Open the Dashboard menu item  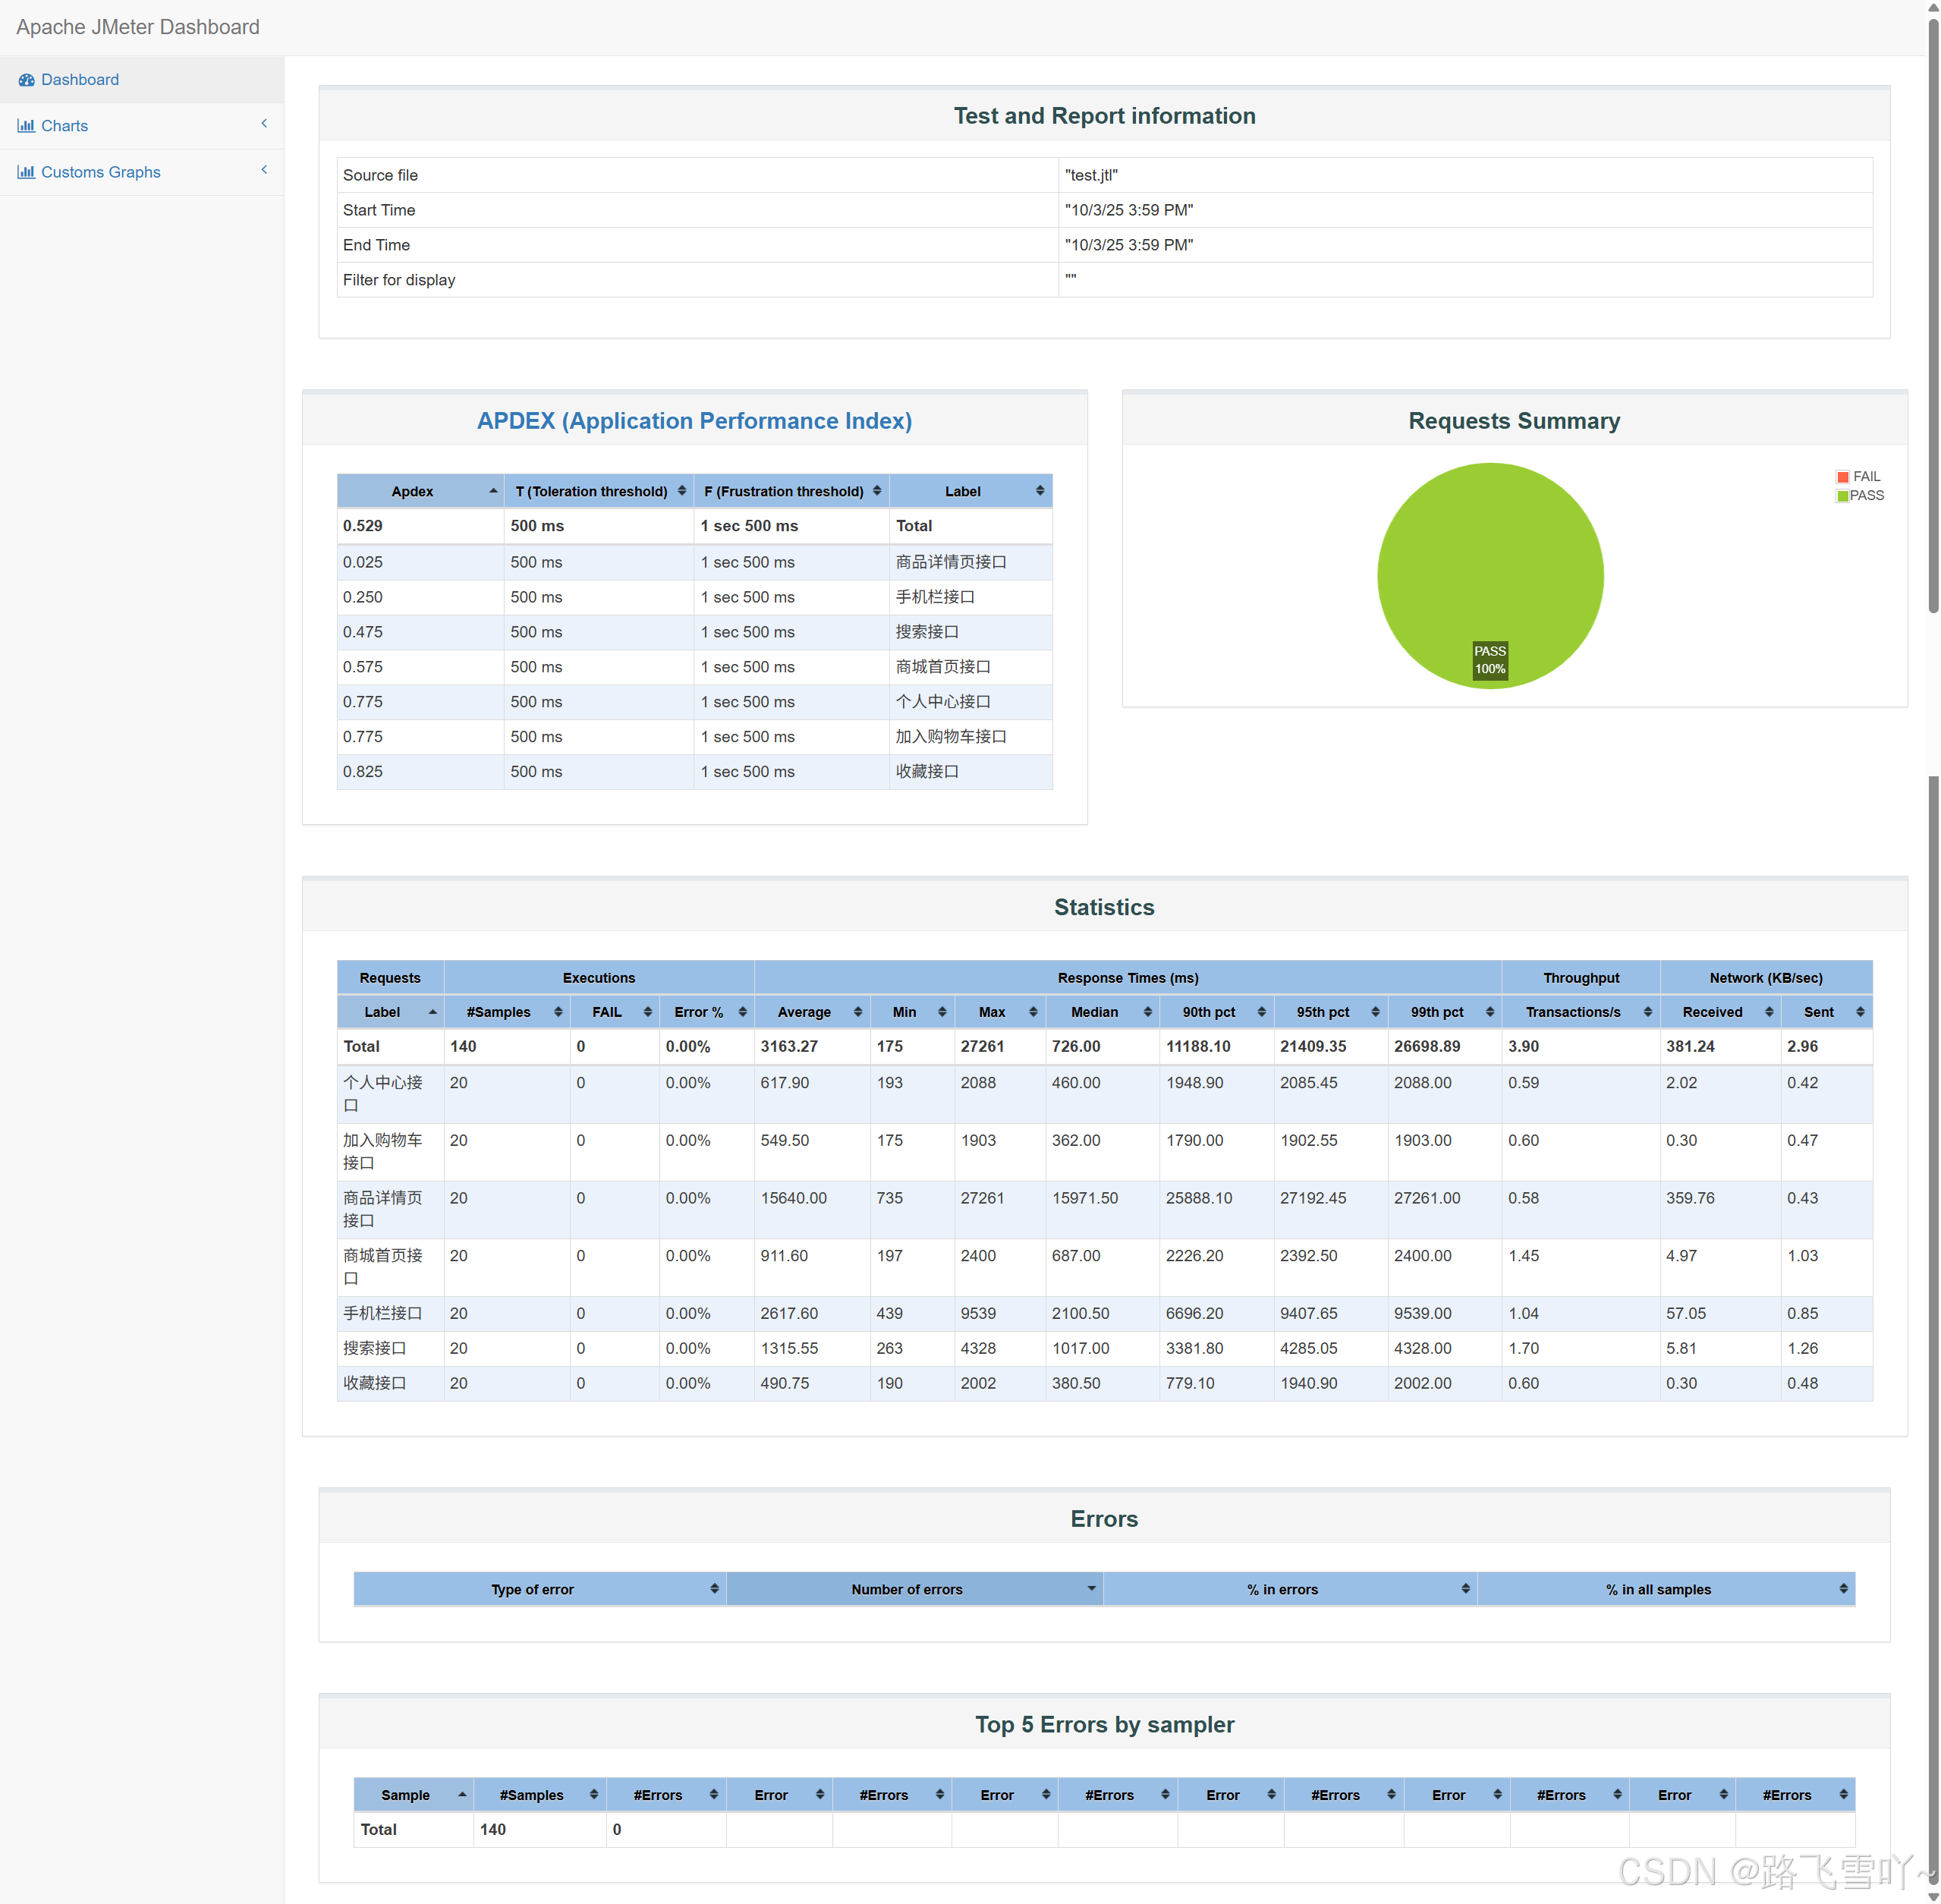(x=80, y=80)
